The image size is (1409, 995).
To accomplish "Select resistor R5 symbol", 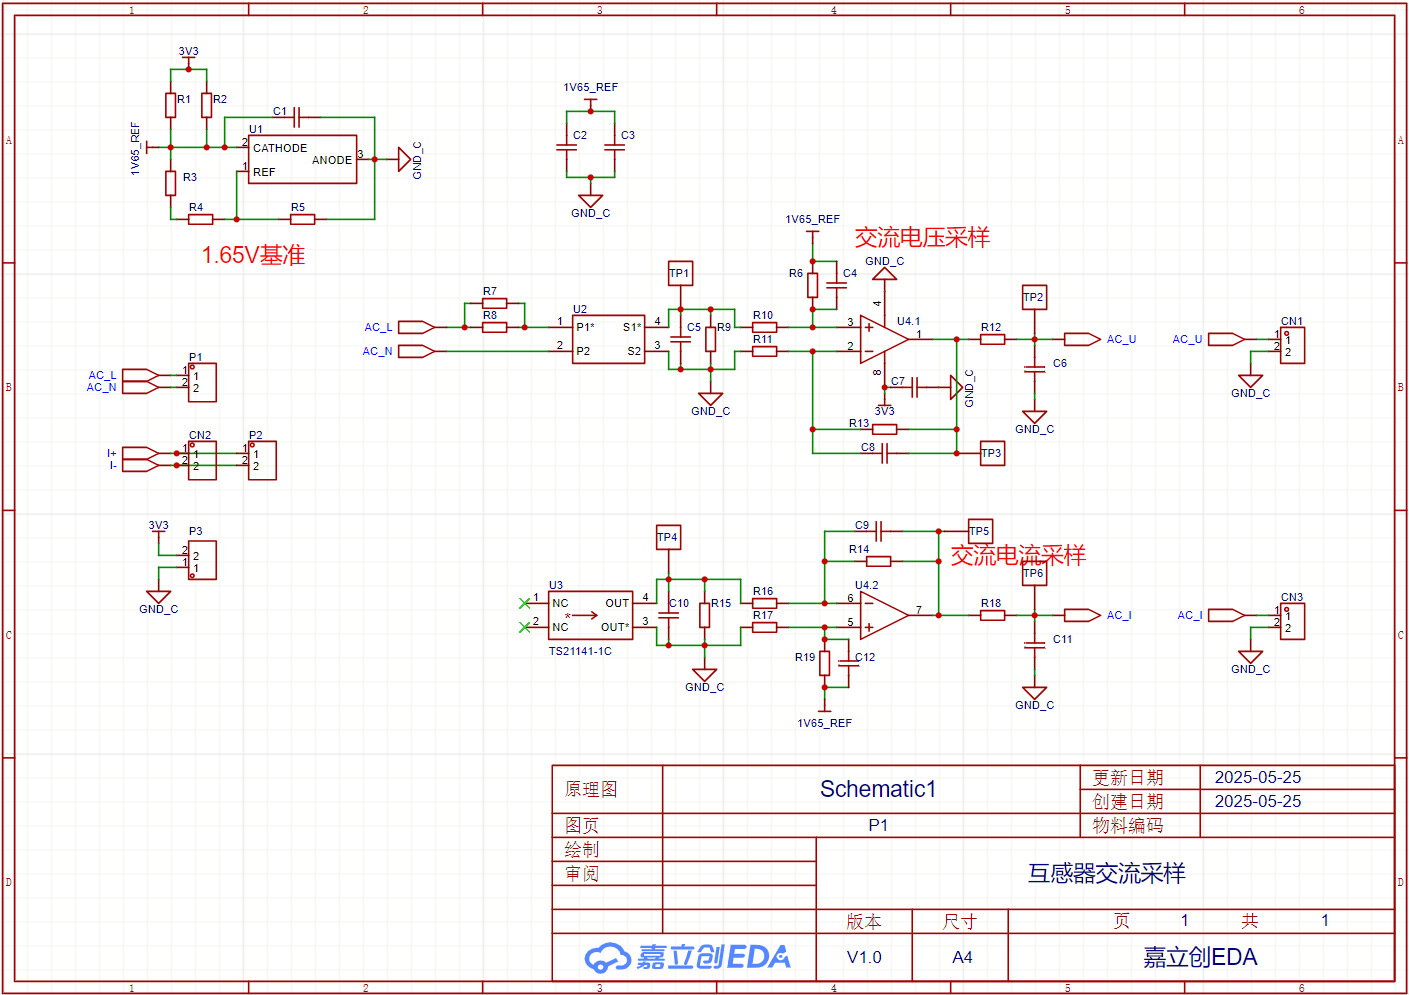I will pyautogui.click(x=303, y=219).
